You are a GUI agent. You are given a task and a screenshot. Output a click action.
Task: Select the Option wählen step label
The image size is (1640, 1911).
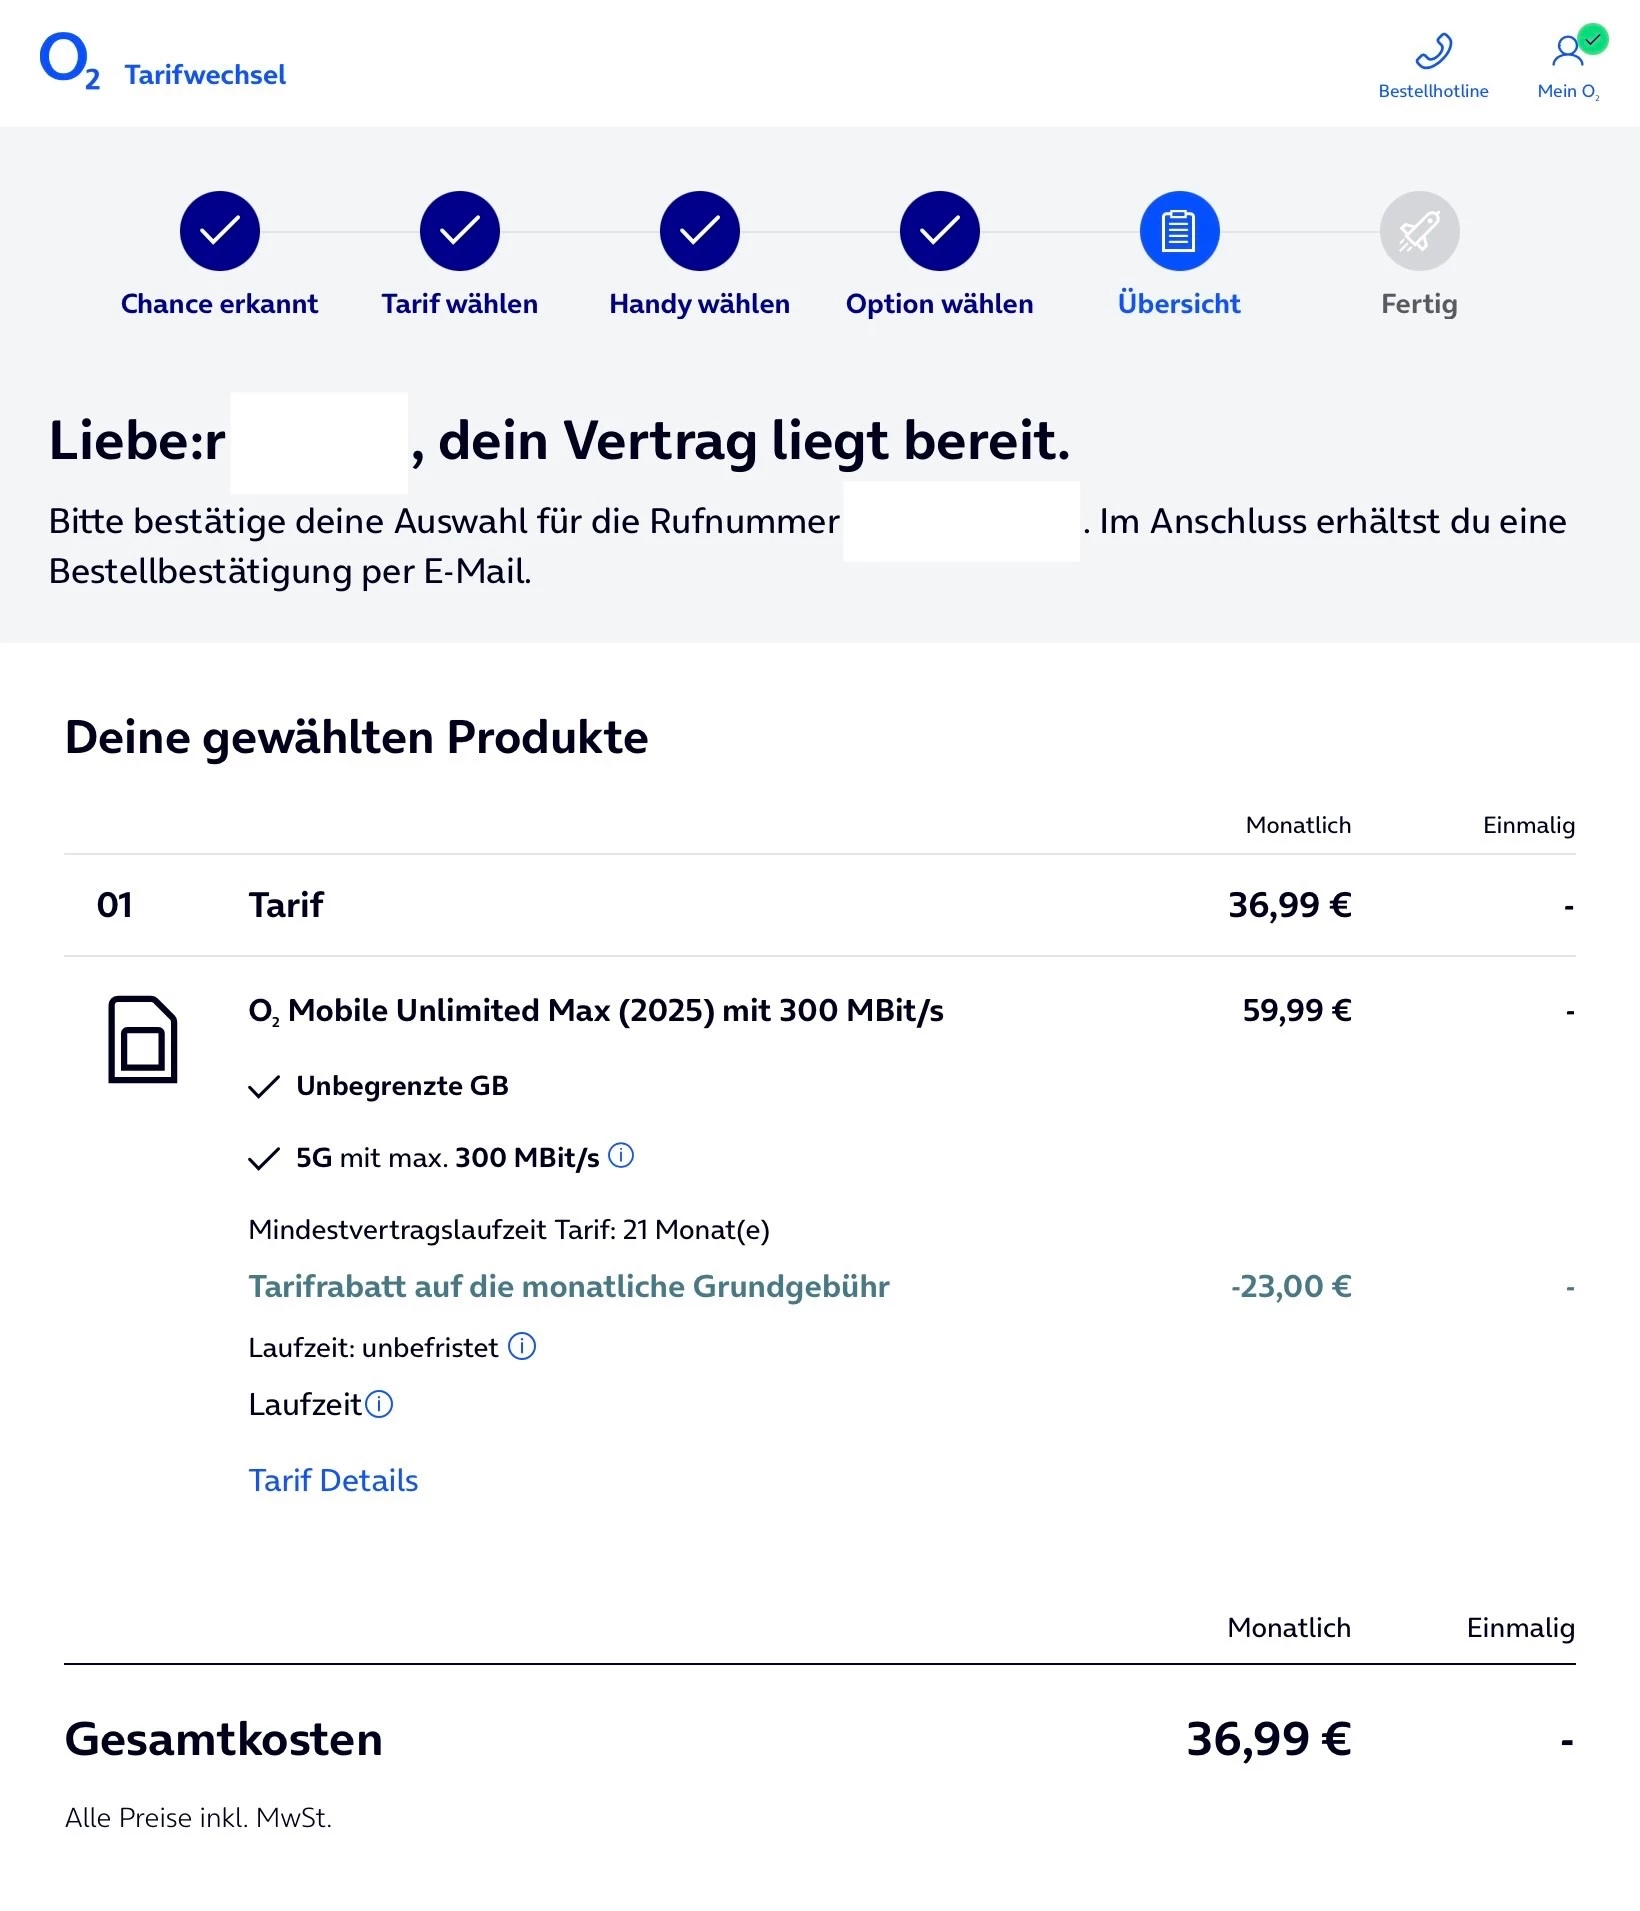point(939,304)
